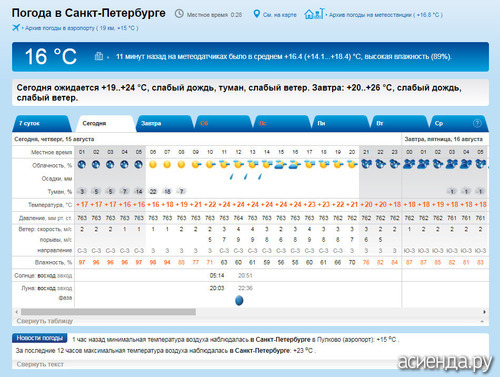Image resolution: width=500 pixels, height=377 pixels.
Task: Click the moon phase icon
Action: [x=239, y=300]
